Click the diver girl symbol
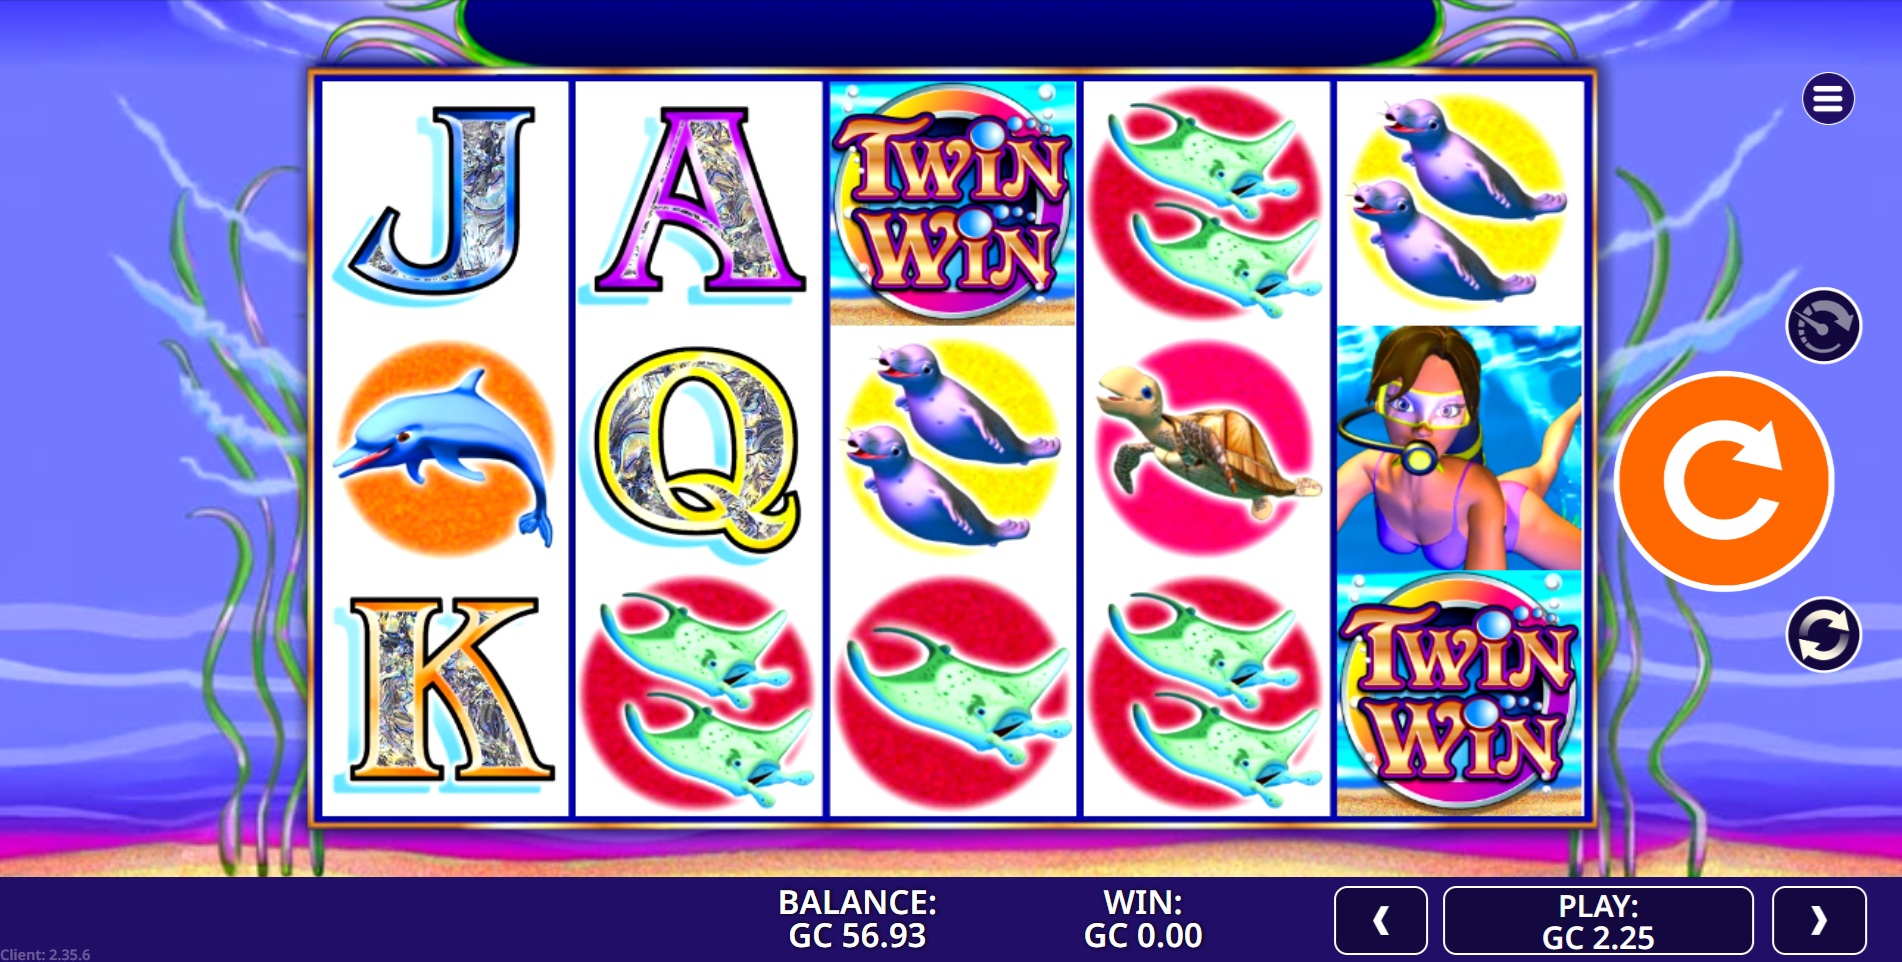 point(1460,447)
